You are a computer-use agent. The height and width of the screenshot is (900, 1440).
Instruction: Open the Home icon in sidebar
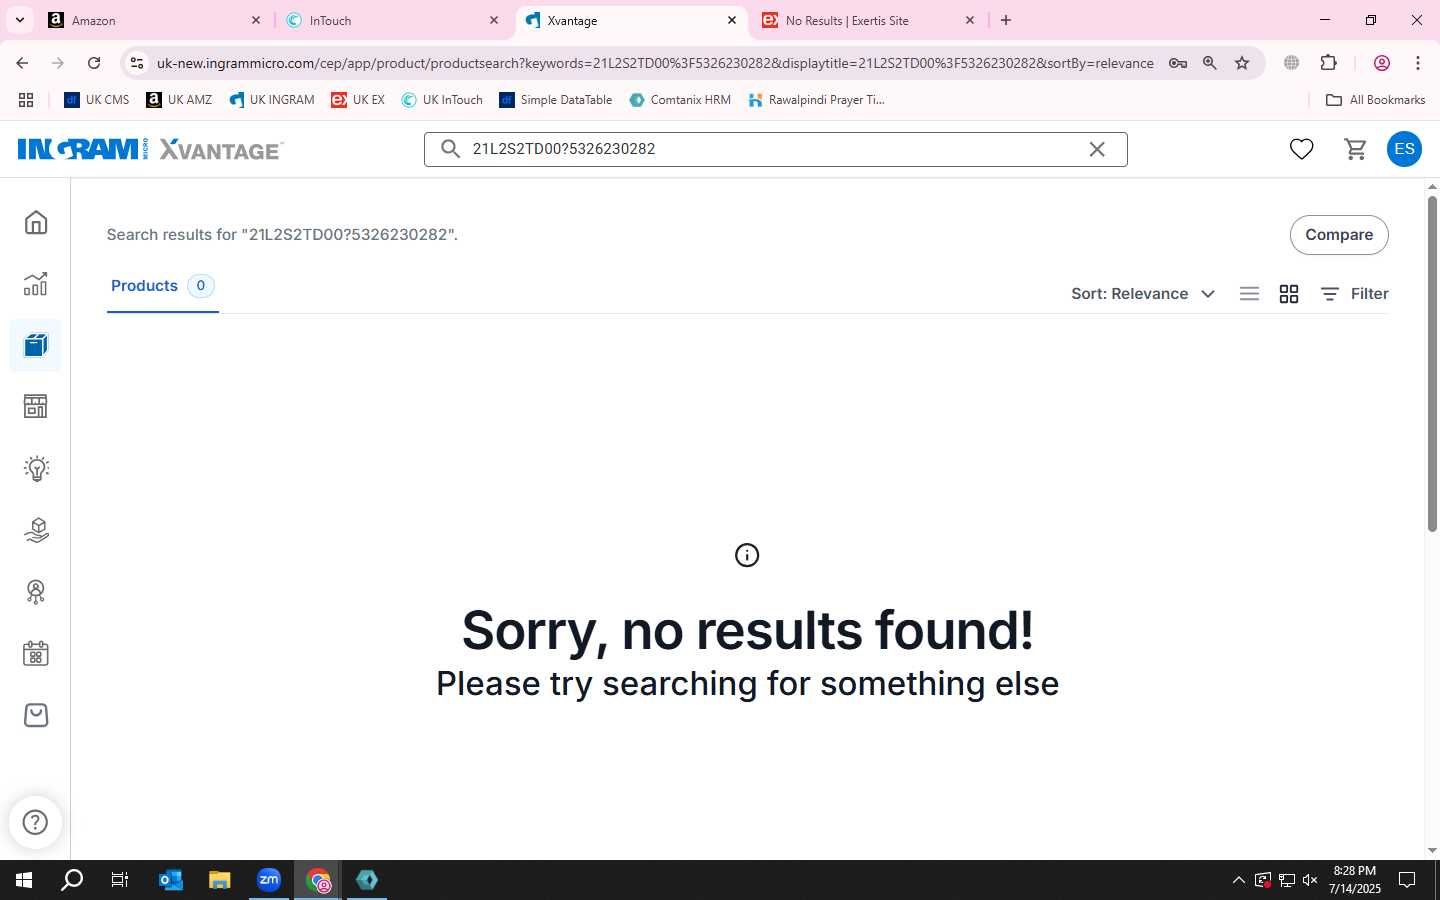coord(36,222)
